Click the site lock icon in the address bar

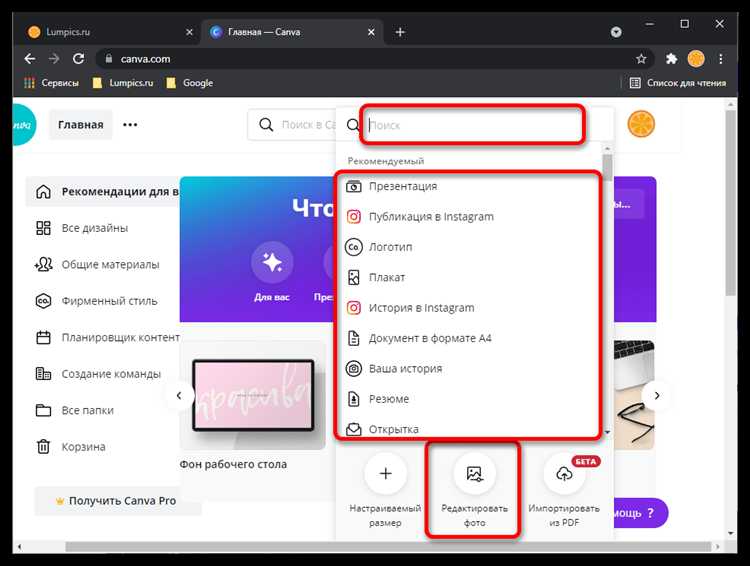pyautogui.click(x=109, y=58)
